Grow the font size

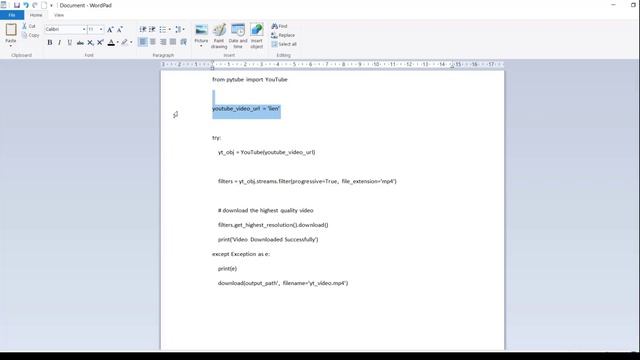tap(110, 29)
